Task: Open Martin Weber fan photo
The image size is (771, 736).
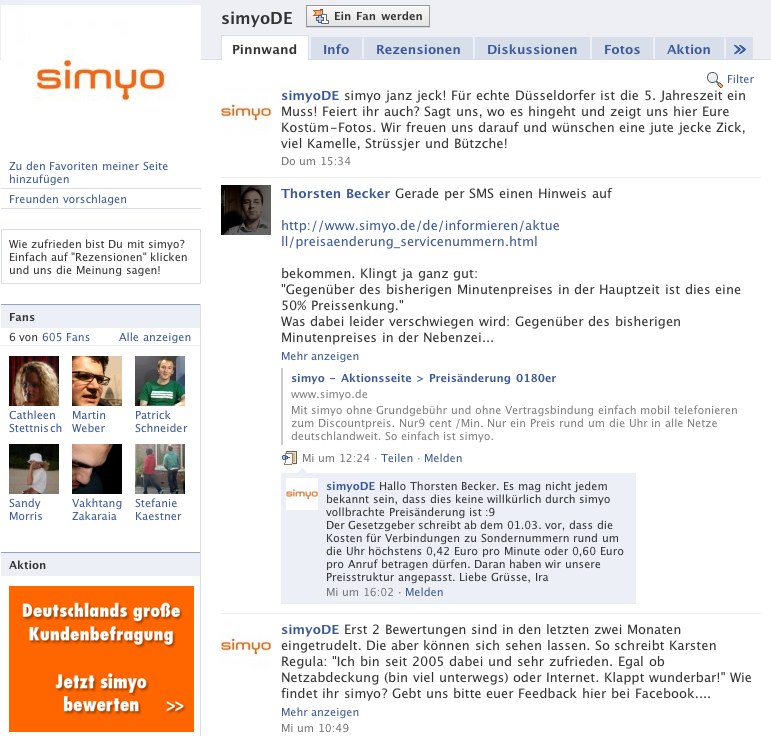Action: 97,381
